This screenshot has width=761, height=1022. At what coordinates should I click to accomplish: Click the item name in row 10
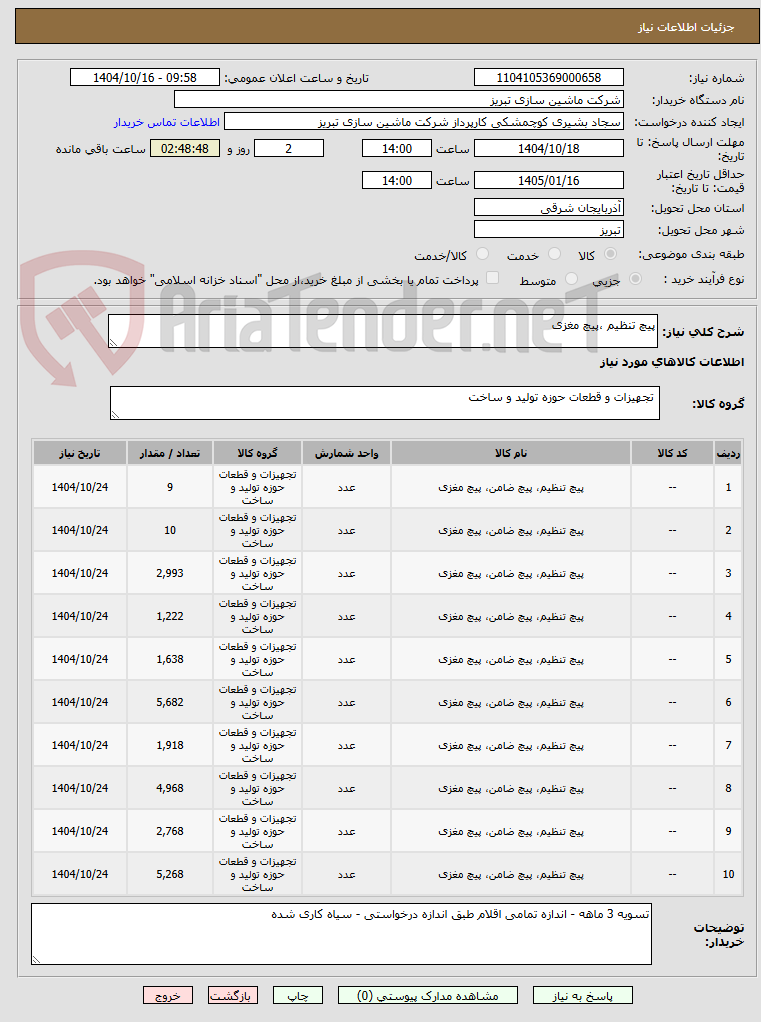tap(511, 874)
